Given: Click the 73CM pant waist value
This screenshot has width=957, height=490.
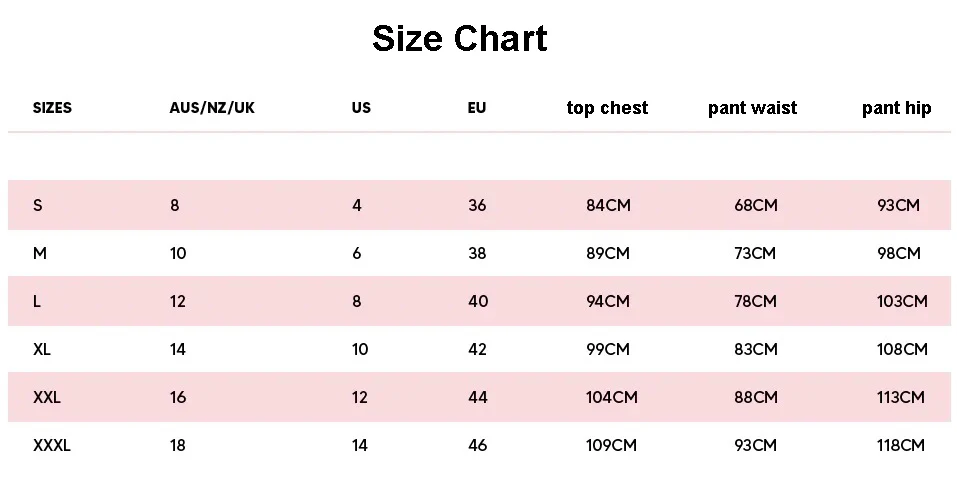Looking at the screenshot, I should (x=755, y=254).
